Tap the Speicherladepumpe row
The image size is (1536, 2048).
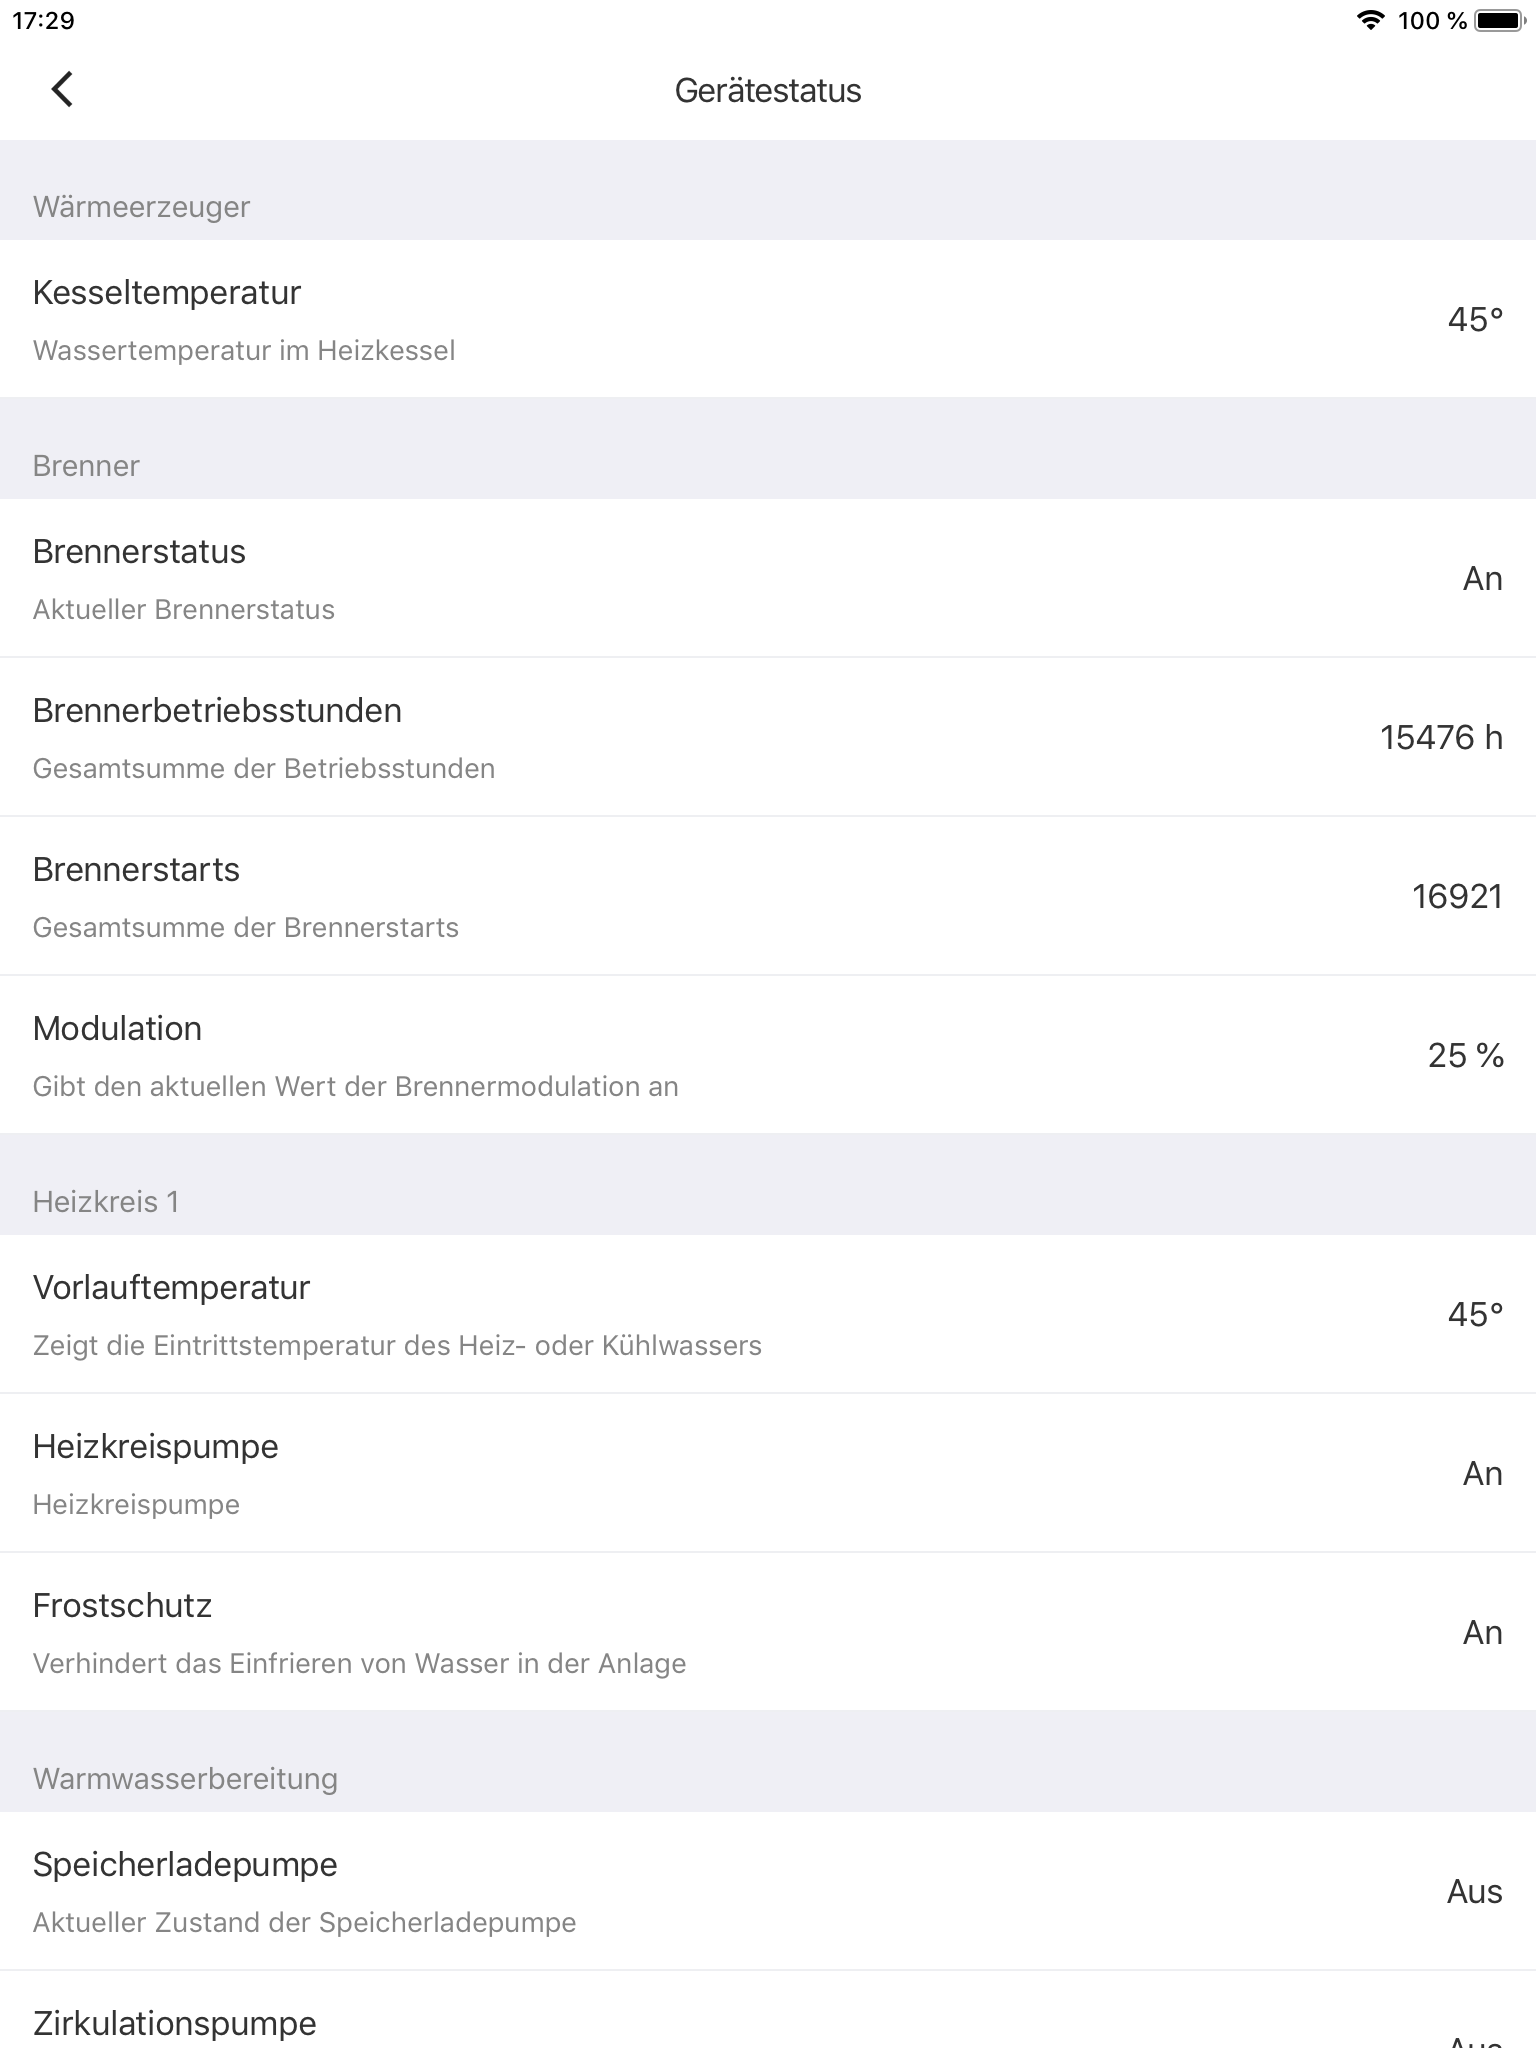pos(768,1891)
